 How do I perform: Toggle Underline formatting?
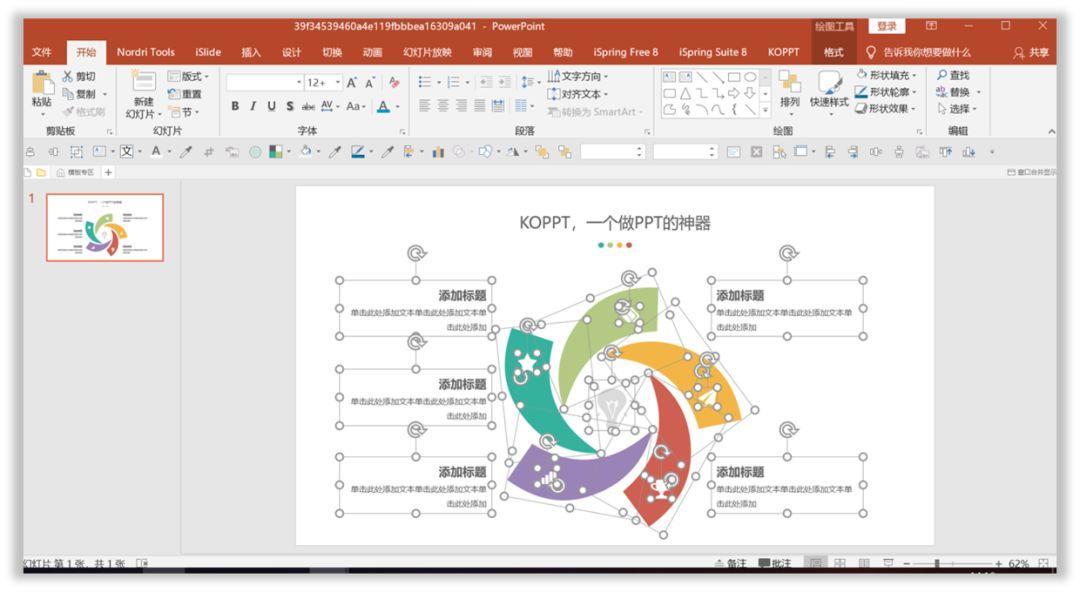(x=271, y=106)
